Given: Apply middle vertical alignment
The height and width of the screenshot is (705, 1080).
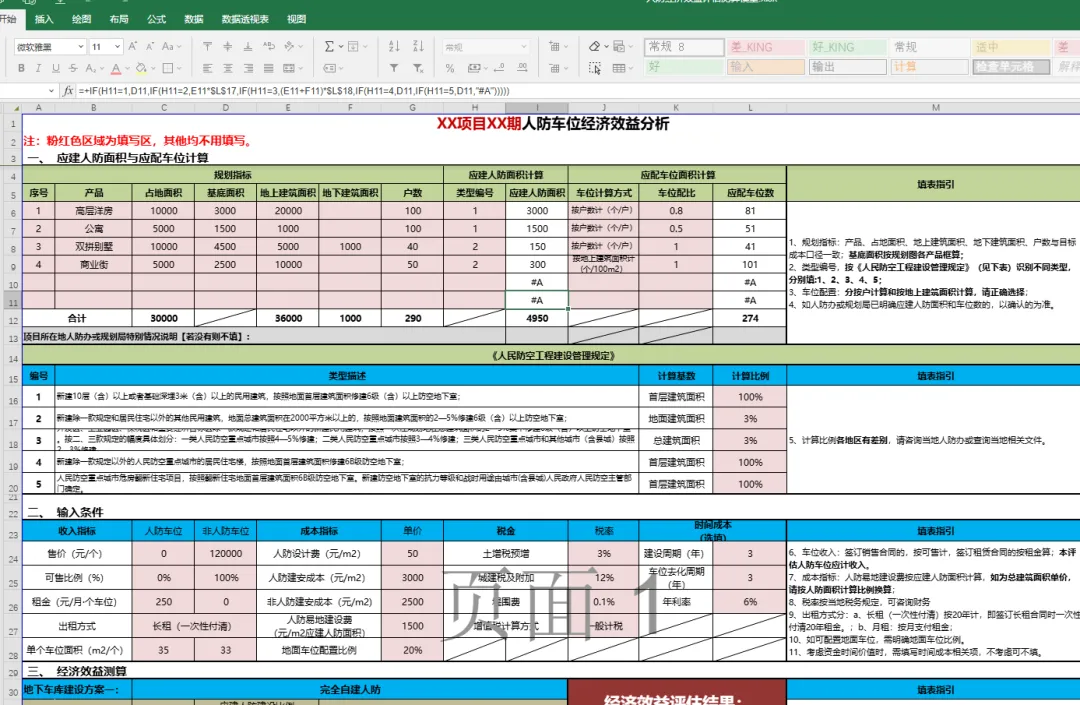Looking at the screenshot, I should pos(227,46).
